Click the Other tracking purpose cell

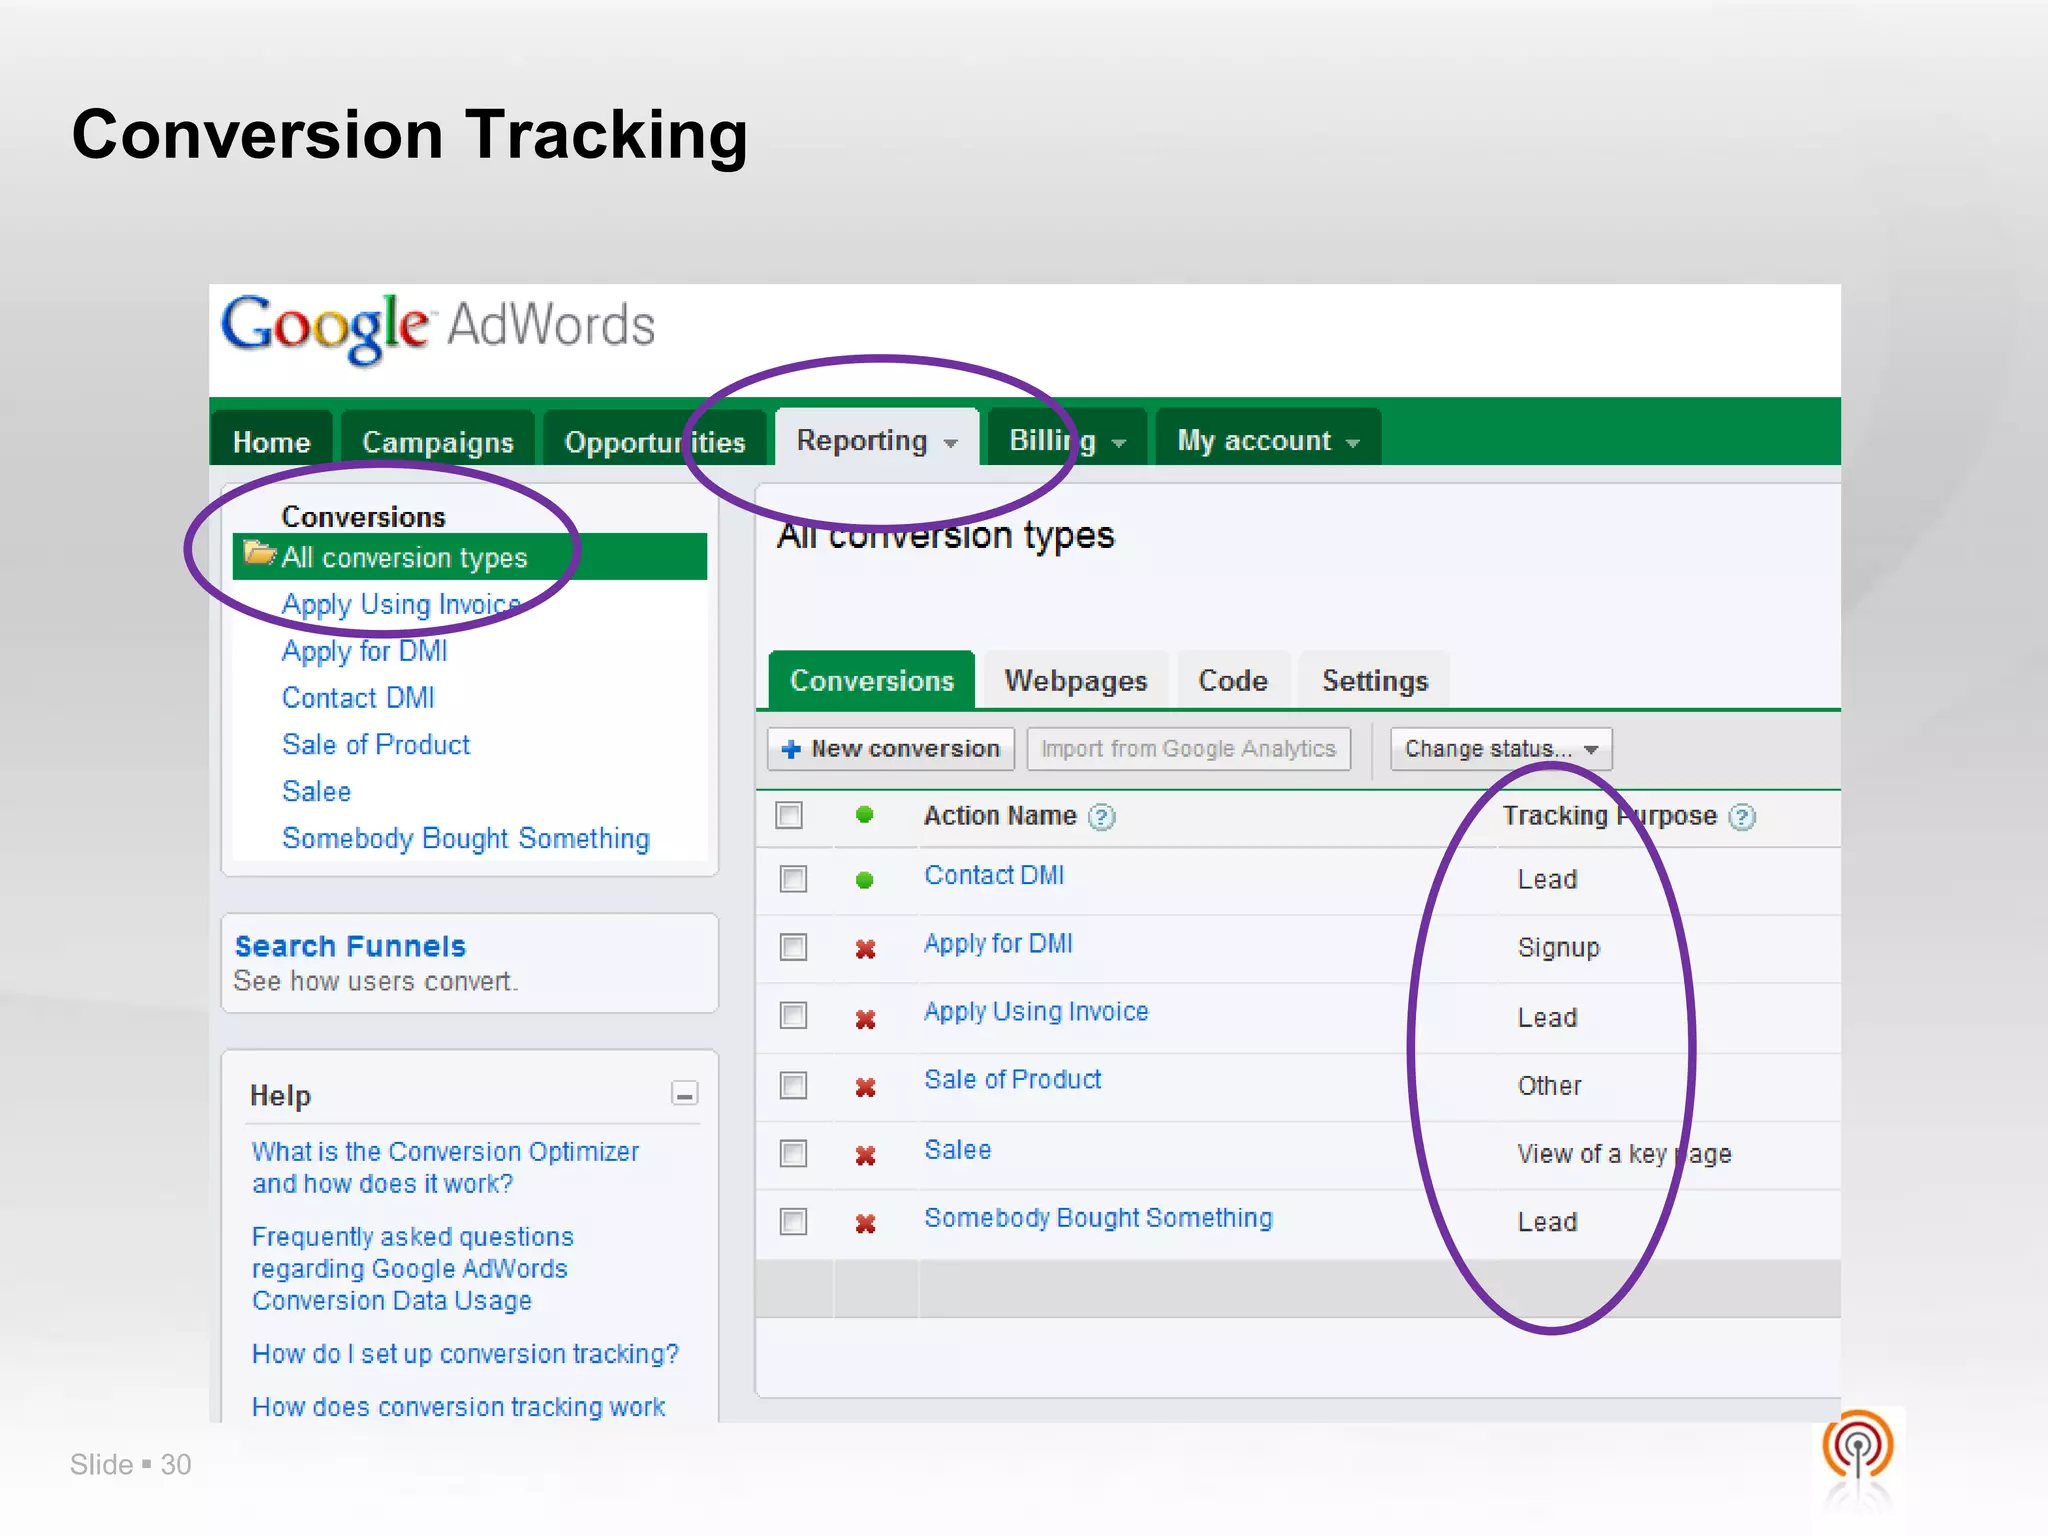pos(1549,1086)
